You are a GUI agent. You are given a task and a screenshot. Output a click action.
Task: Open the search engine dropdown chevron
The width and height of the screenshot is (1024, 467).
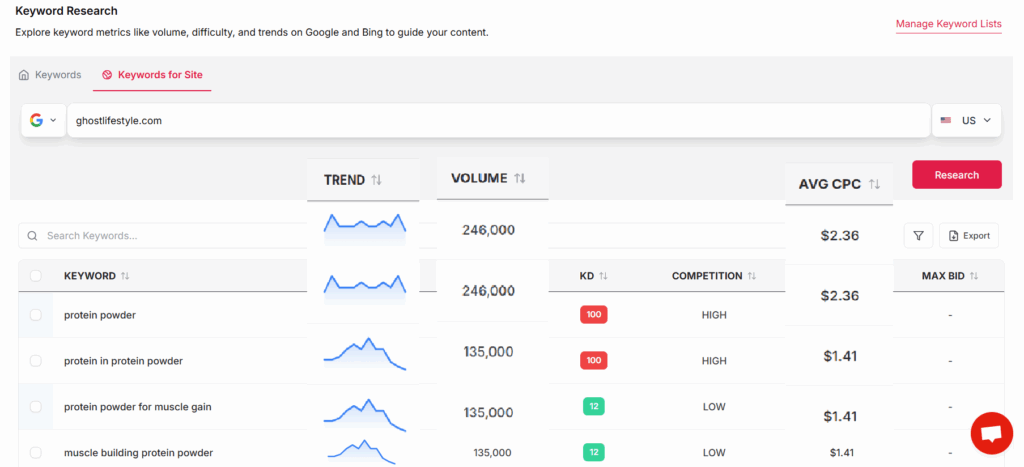click(x=54, y=120)
